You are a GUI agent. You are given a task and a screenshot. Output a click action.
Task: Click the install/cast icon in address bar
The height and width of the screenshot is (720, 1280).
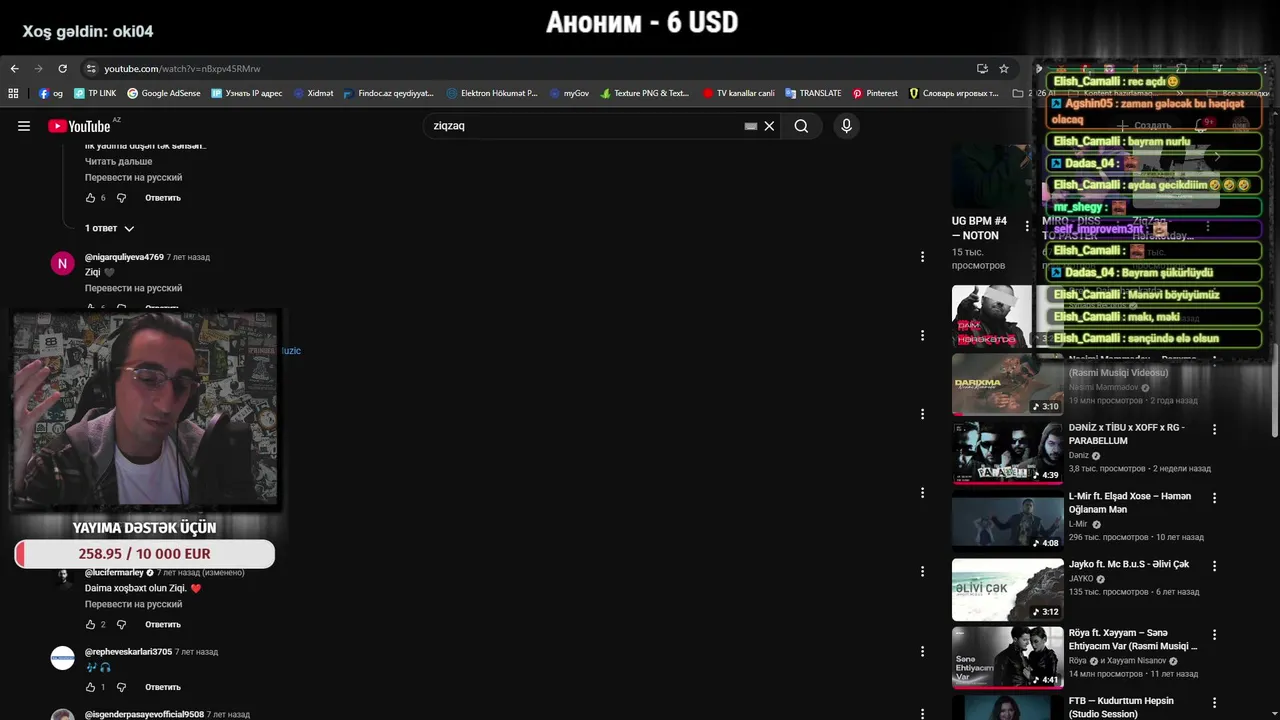982,69
